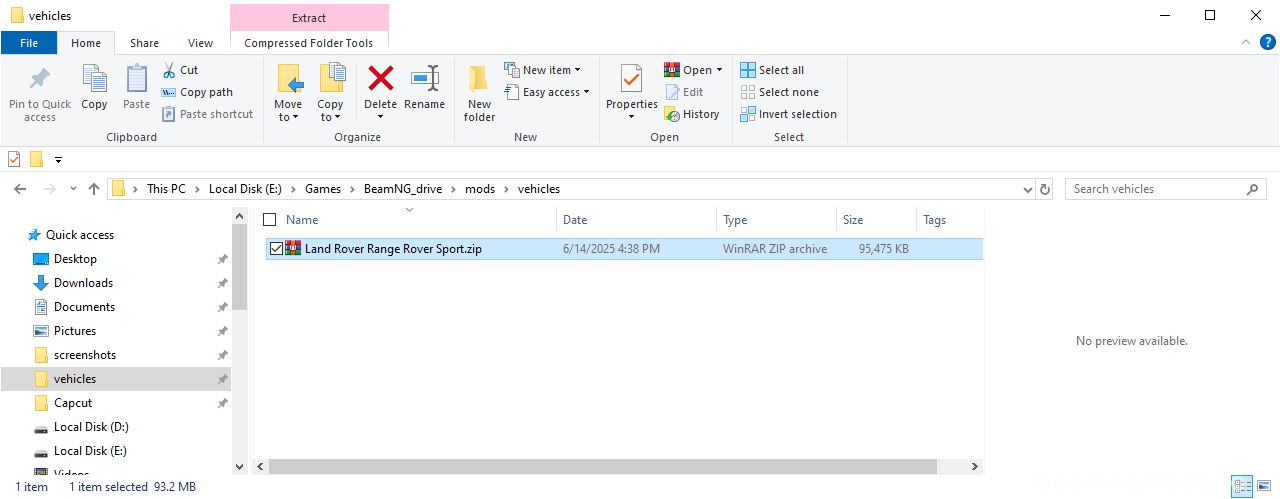Viewport: 1280px width, 499px height.
Task: Open the Customize Quick Access Toolbar dropdown
Action: pyautogui.click(x=58, y=159)
